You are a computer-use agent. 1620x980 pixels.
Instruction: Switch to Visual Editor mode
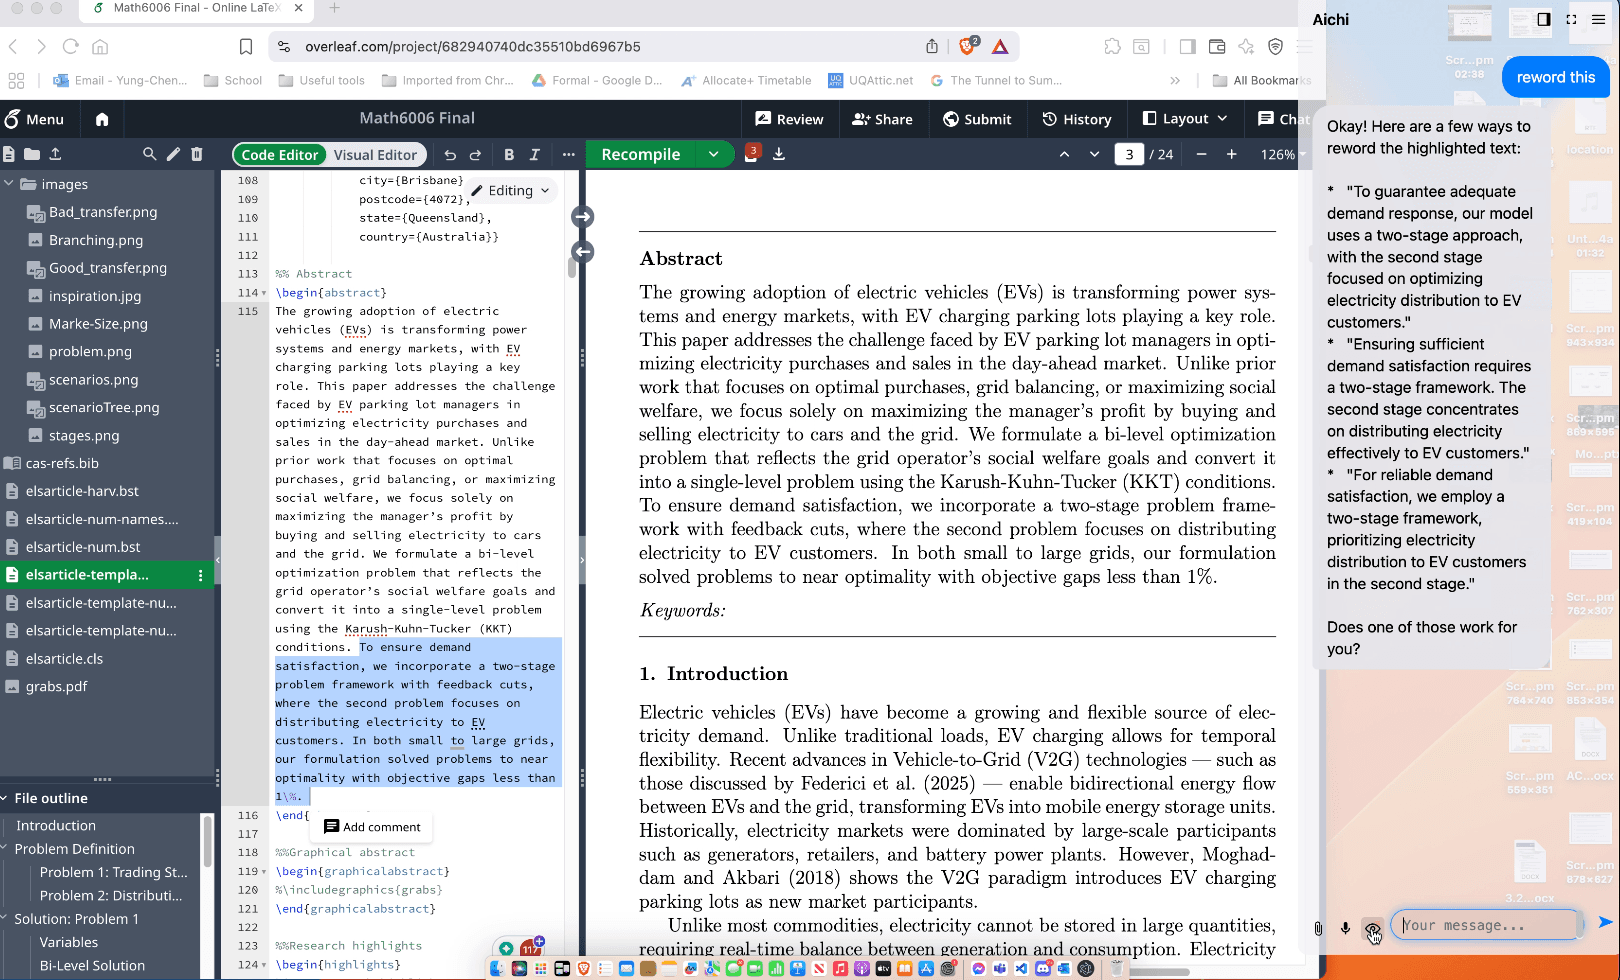[x=375, y=154]
